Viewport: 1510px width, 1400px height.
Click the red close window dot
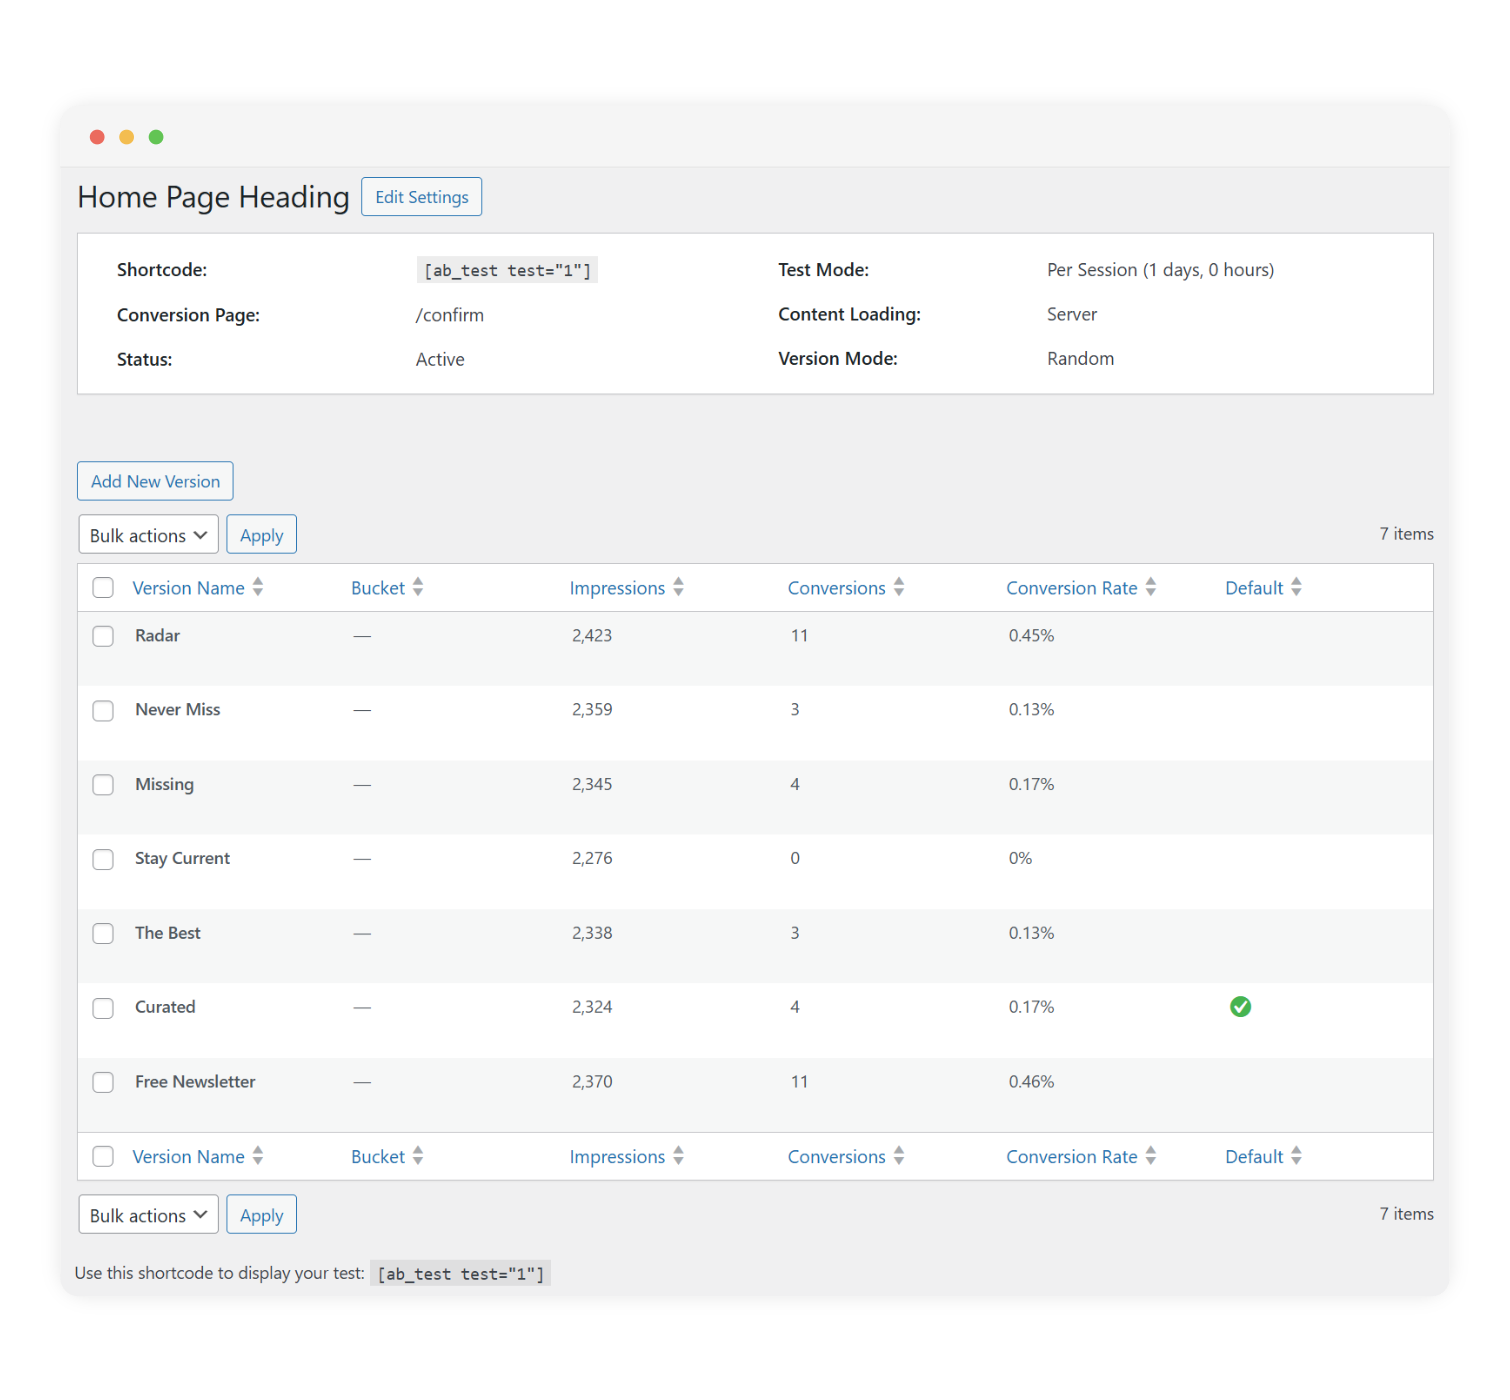[97, 137]
